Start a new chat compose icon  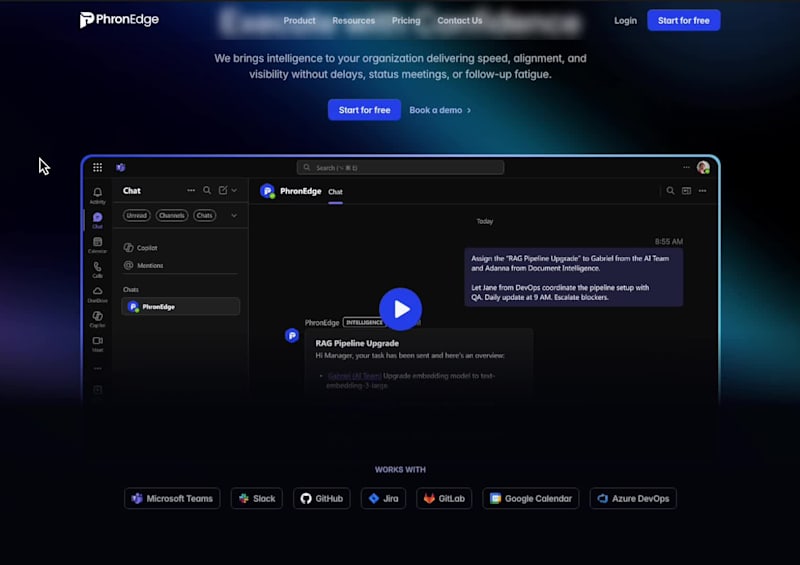pyautogui.click(x=223, y=190)
